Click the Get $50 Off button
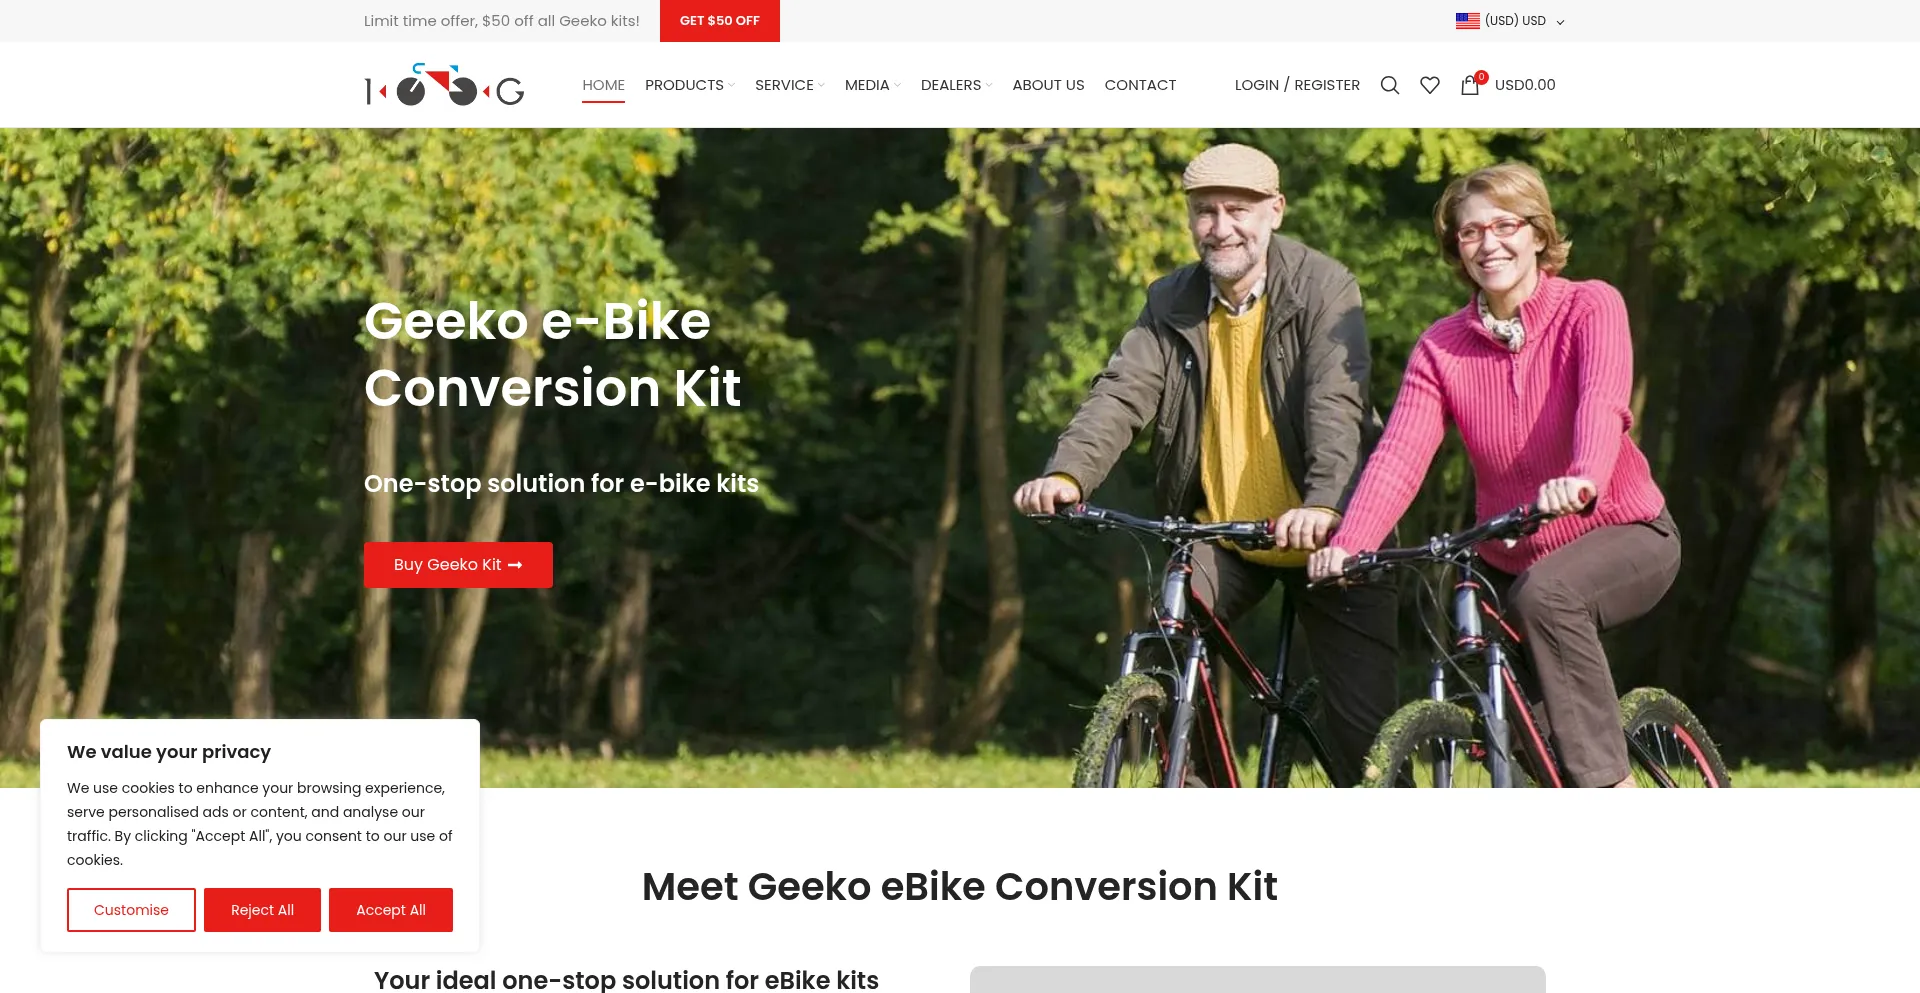 720,21
